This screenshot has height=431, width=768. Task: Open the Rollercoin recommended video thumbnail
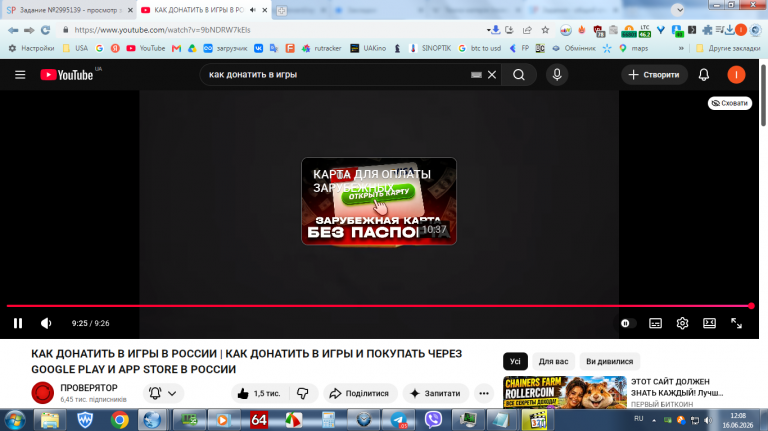(565, 392)
